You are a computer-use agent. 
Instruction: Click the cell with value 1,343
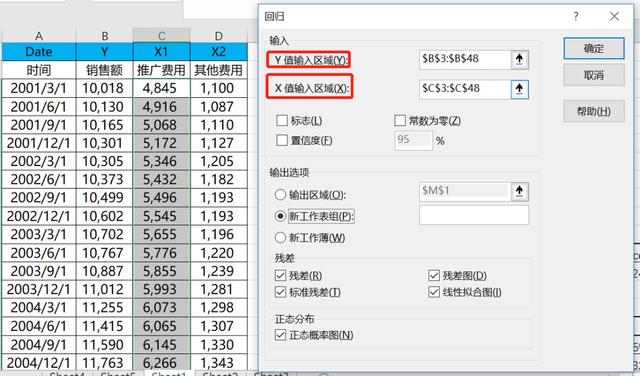[219, 362]
